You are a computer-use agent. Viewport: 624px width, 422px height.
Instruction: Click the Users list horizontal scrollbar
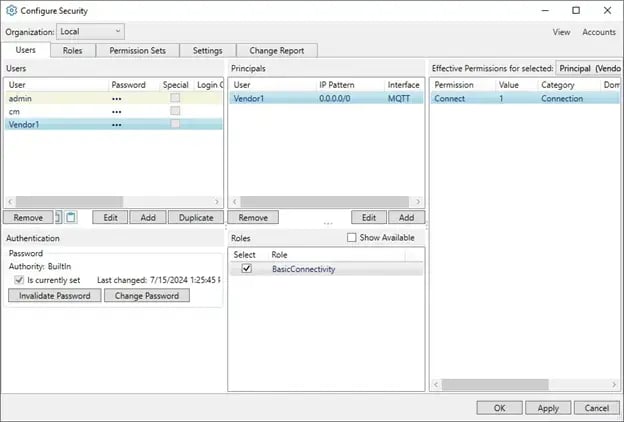100,201
